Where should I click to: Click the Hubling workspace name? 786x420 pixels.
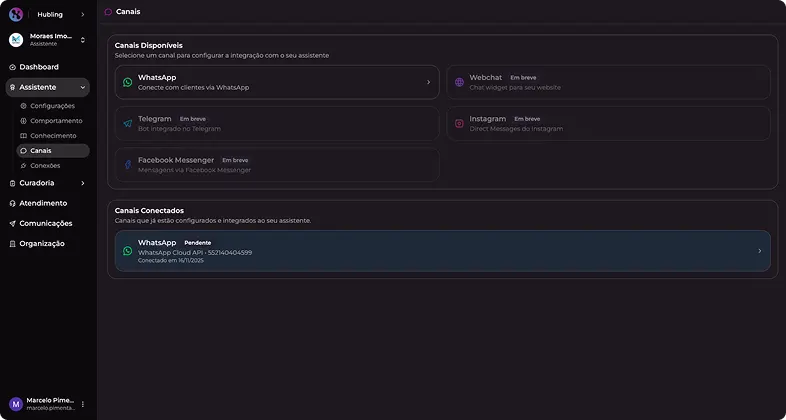pyautogui.click(x=50, y=15)
